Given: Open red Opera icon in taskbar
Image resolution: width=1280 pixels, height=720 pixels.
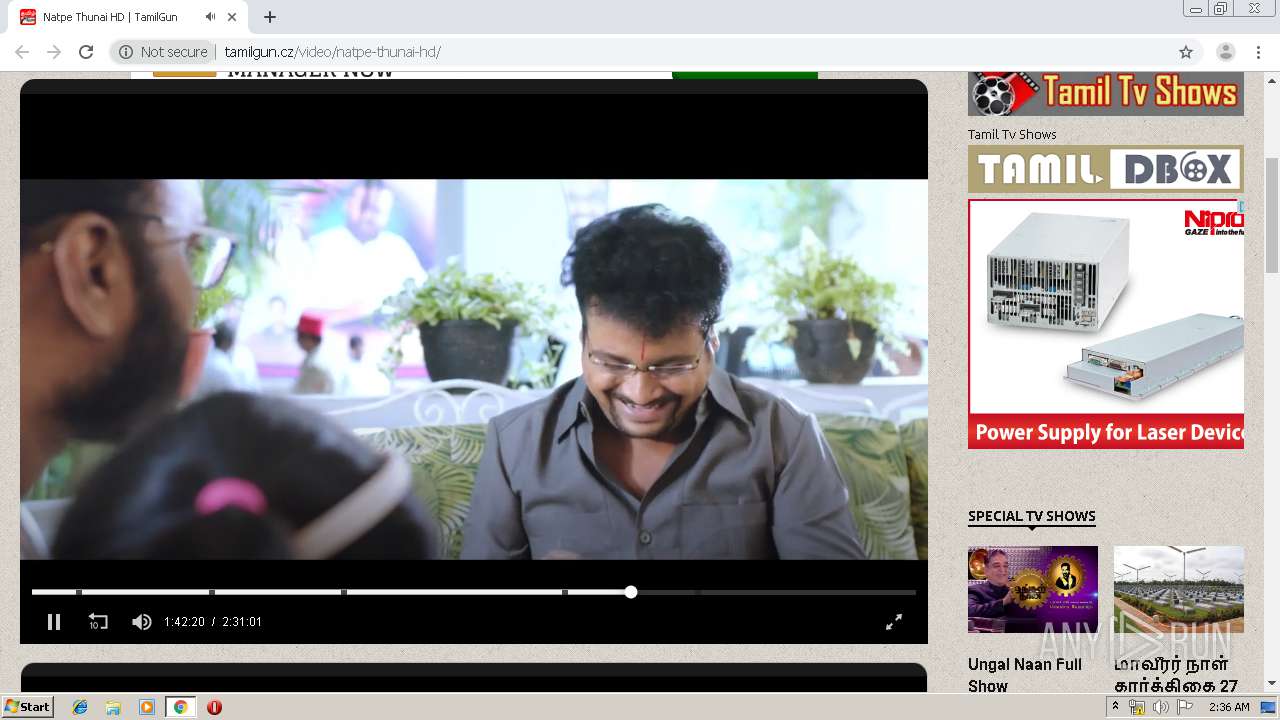Looking at the screenshot, I should coord(214,707).
